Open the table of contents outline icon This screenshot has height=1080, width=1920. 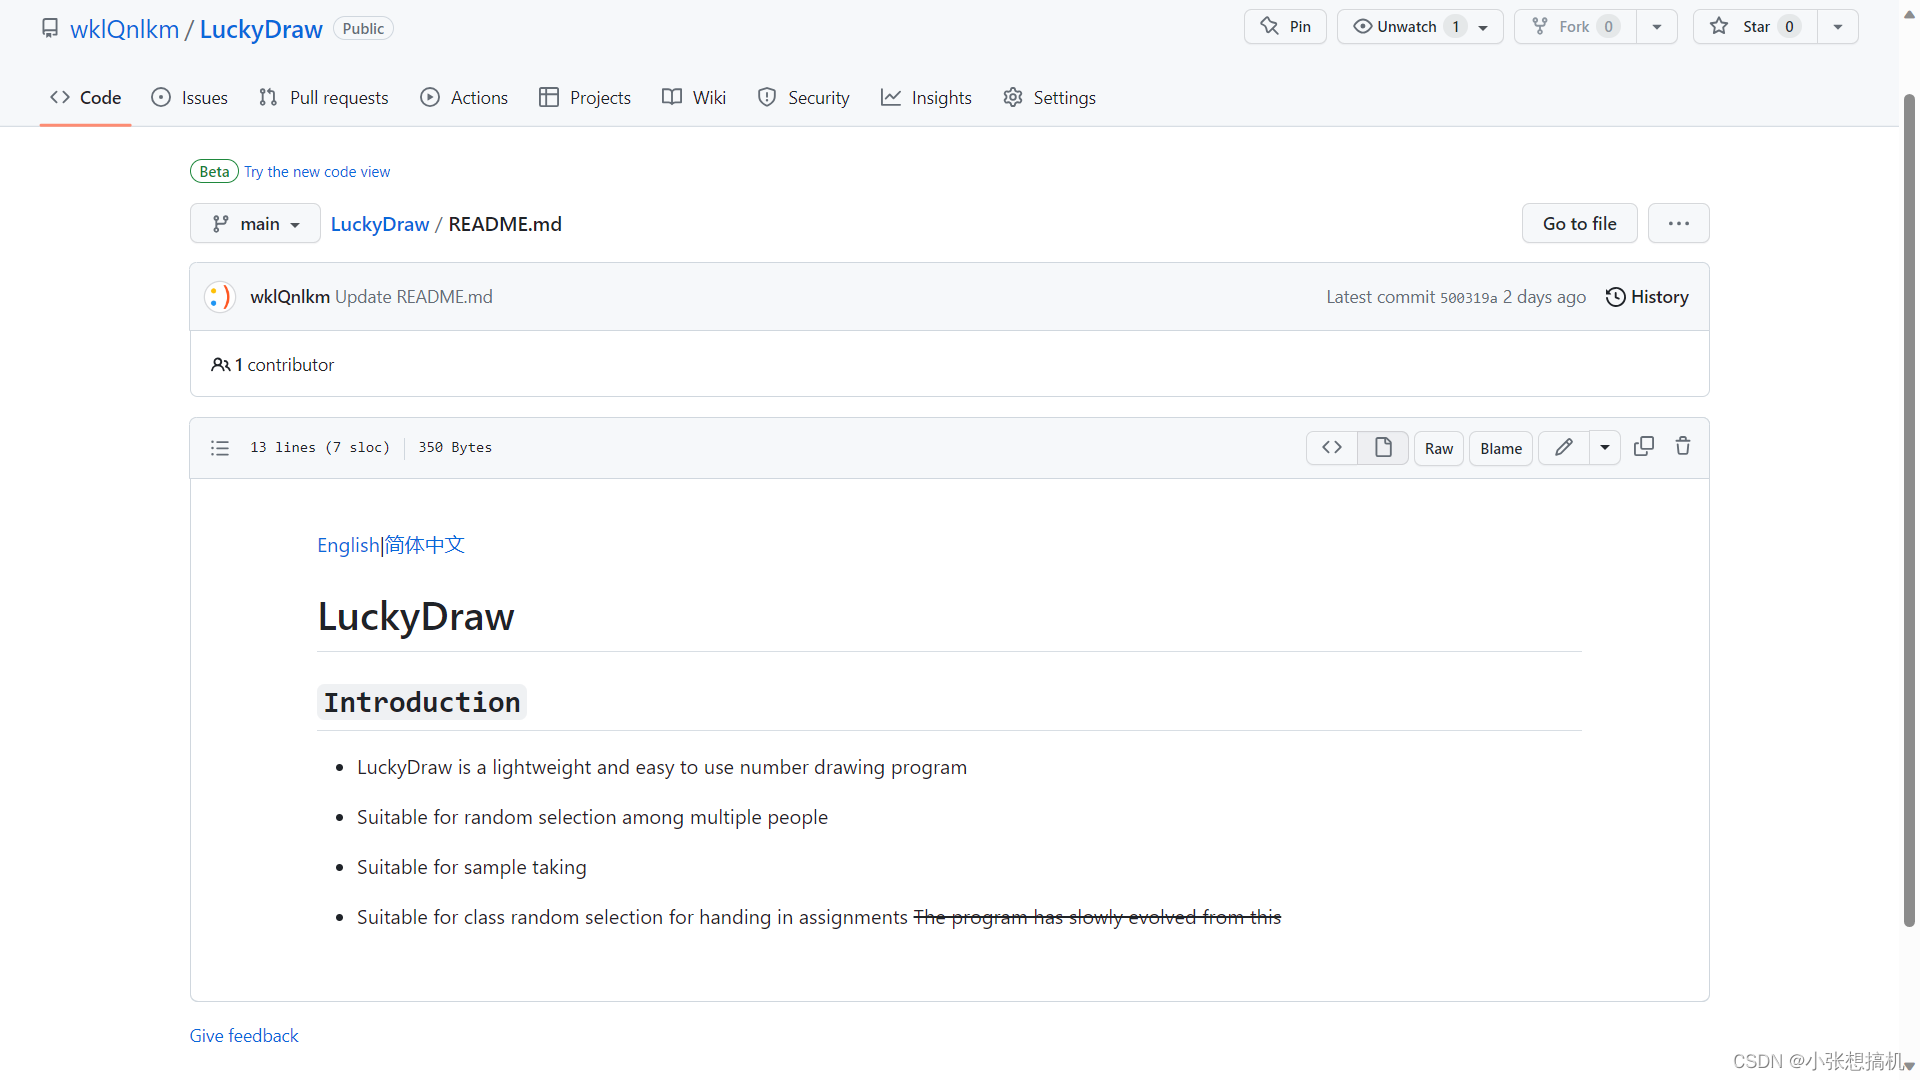pyautogui.click(x=220, y=448)
